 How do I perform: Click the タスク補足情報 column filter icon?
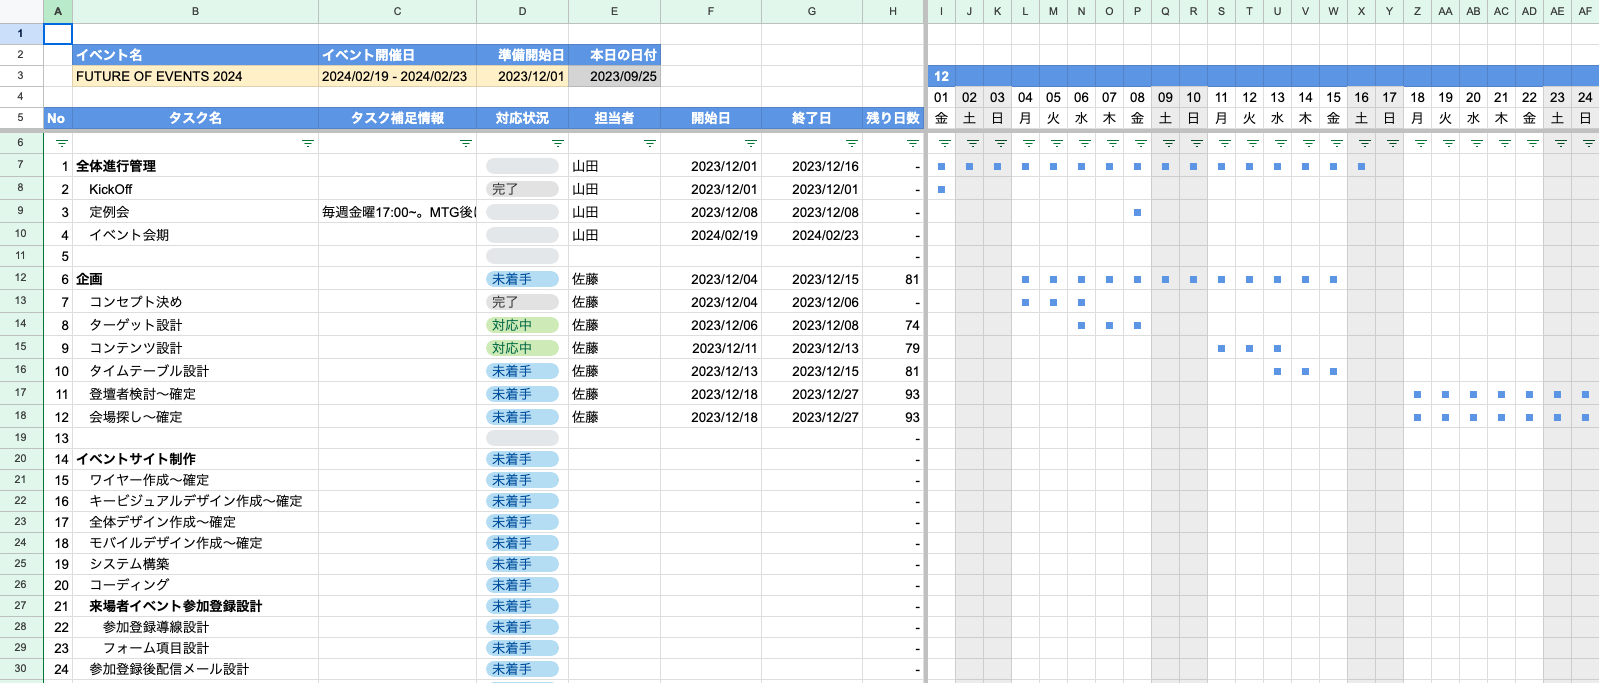465,144
